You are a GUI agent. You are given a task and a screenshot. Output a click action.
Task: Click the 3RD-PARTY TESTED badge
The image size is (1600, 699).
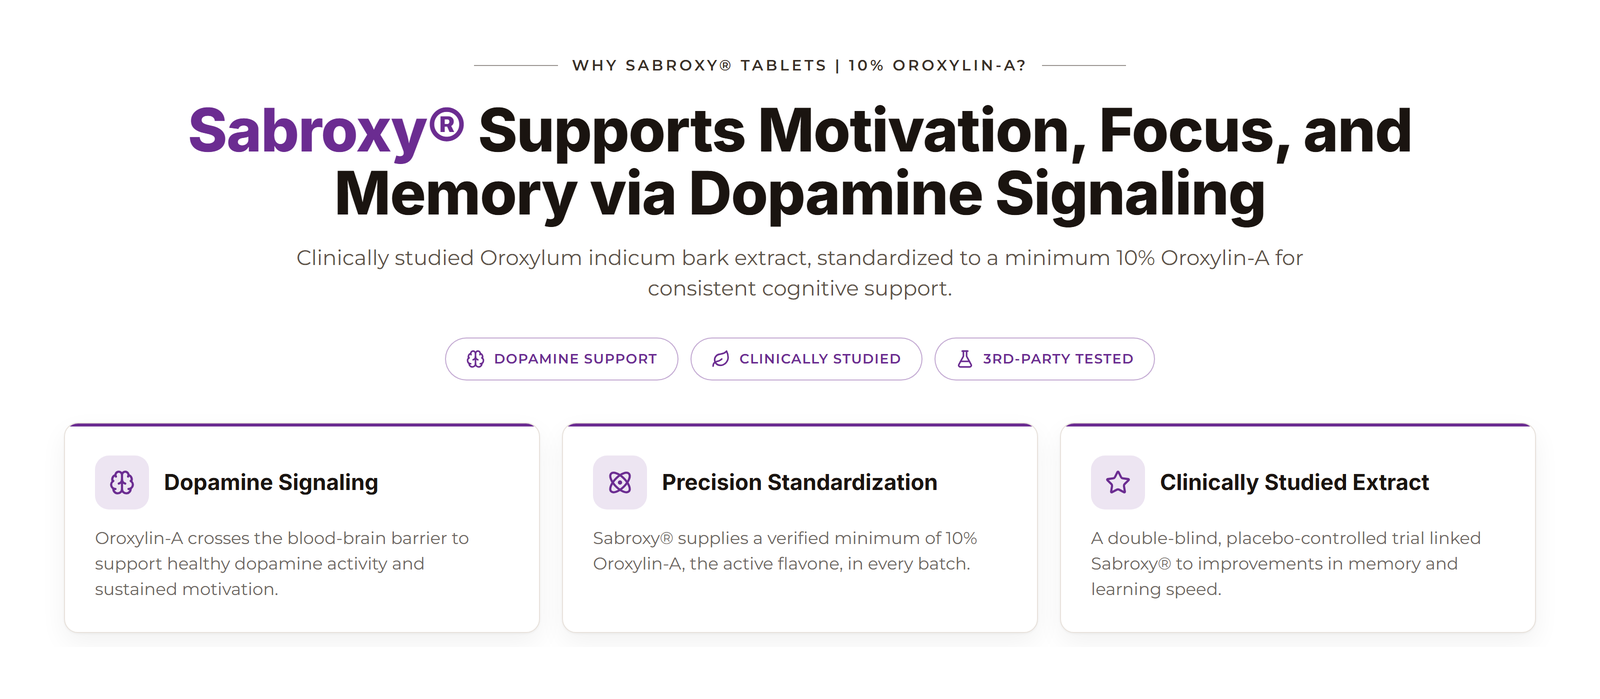1044,359
